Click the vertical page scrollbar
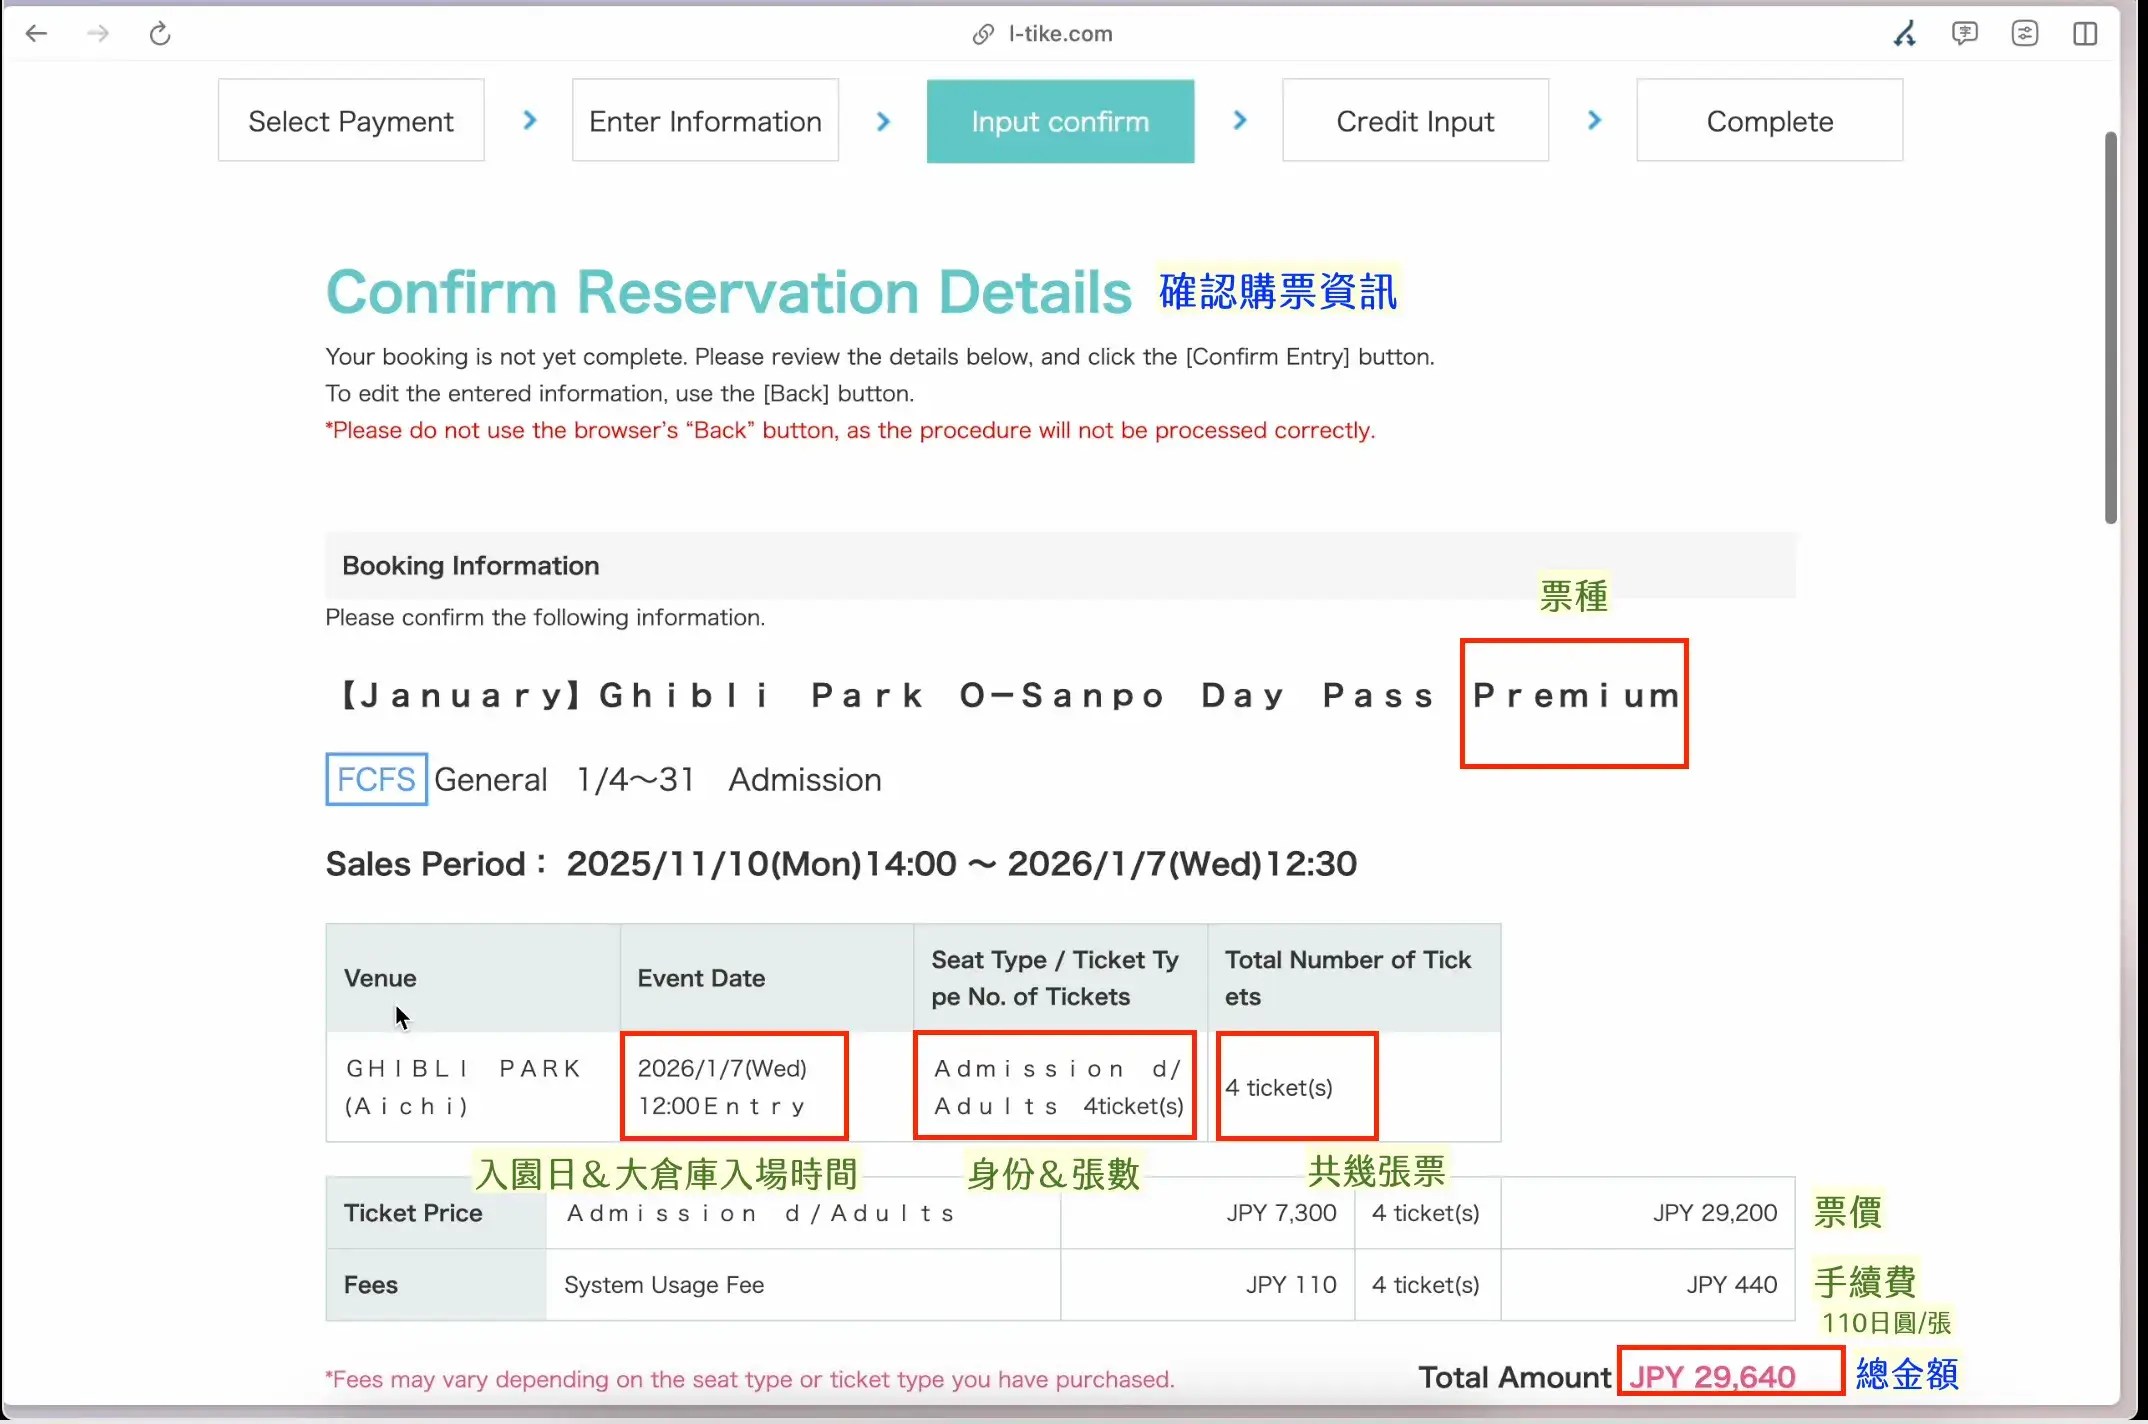 click(x=2110, y=328)
